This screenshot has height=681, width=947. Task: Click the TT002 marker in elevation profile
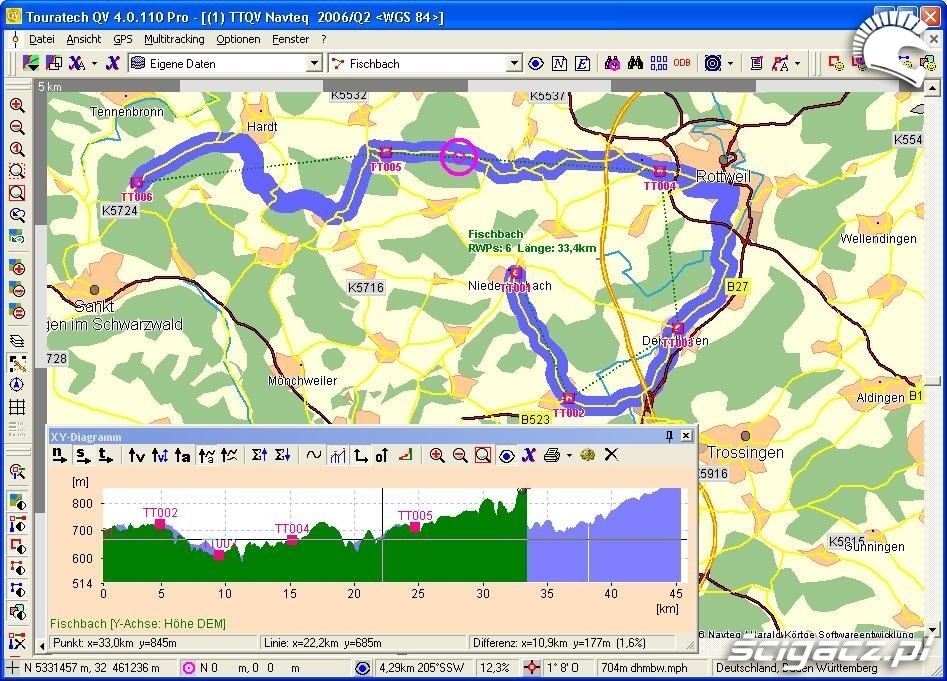tap(160, 524)
